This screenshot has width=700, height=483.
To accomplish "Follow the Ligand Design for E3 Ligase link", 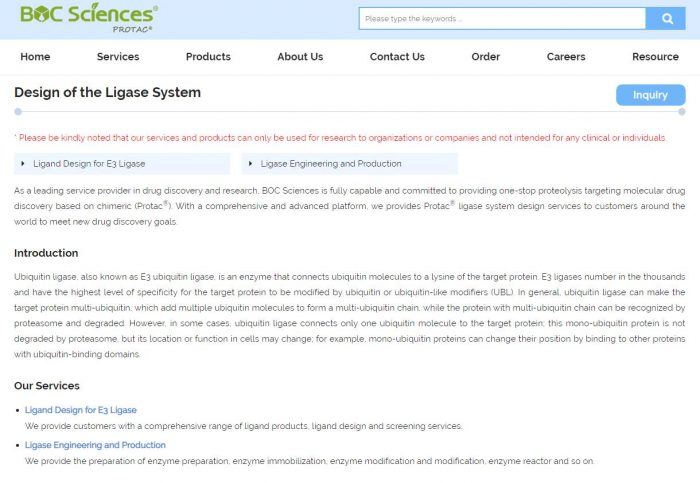I will [x=81, y=410].
